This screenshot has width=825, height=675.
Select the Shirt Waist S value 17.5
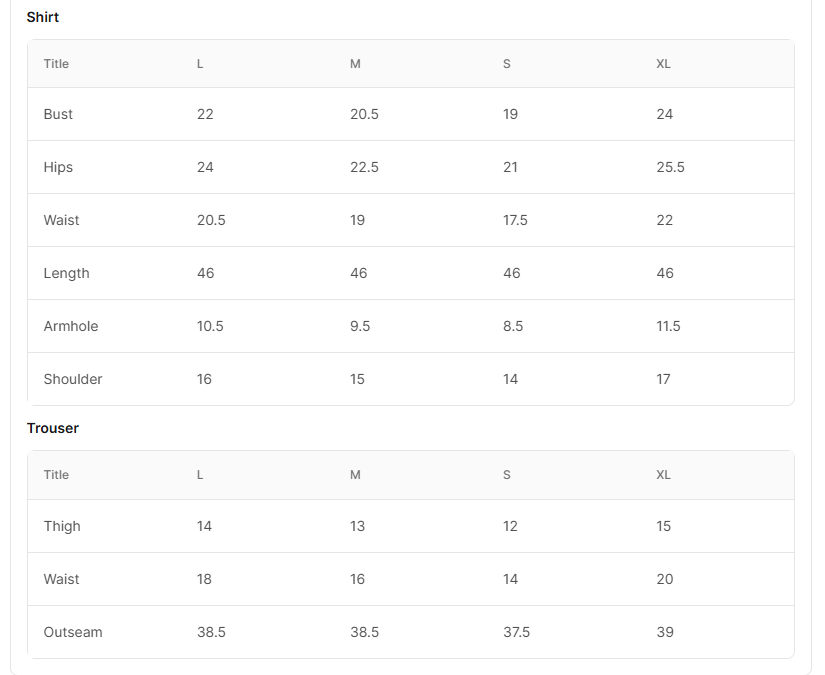coord(515,220)
